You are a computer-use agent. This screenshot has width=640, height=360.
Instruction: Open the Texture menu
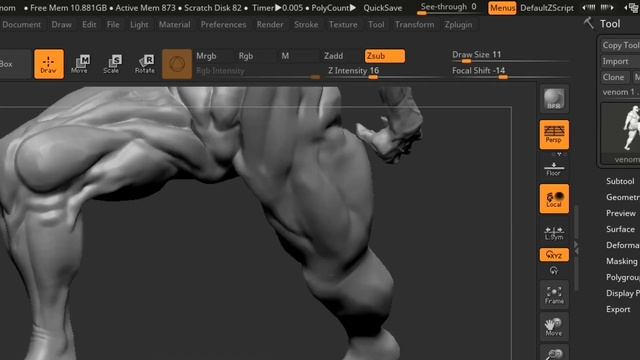click(343, 24)
